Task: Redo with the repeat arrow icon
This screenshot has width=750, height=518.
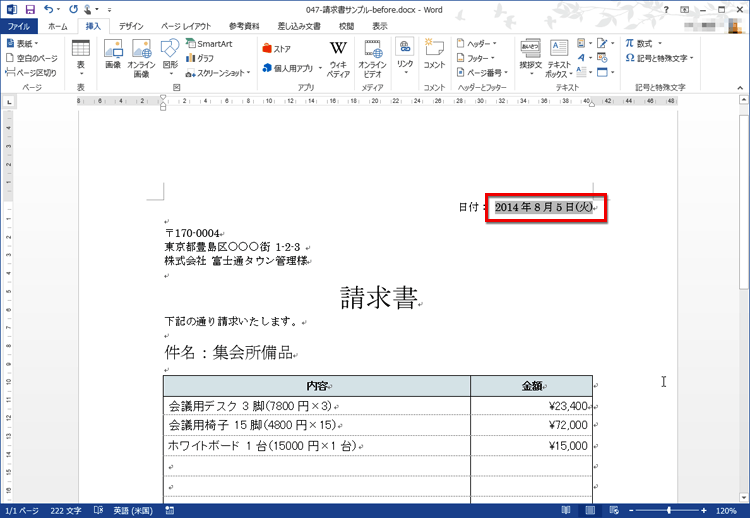Action: [x=73, y=9]
